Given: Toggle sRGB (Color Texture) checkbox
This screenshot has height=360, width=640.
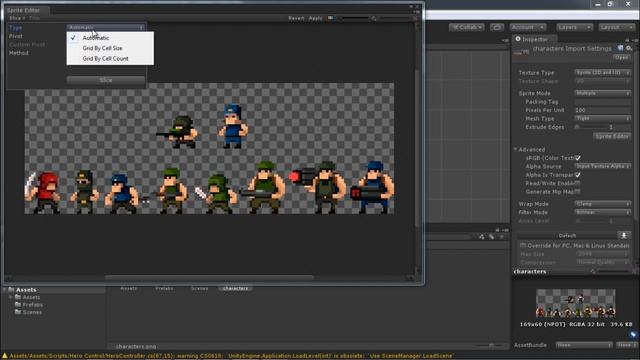Looking at the screenshot, I should coord(578,158).
